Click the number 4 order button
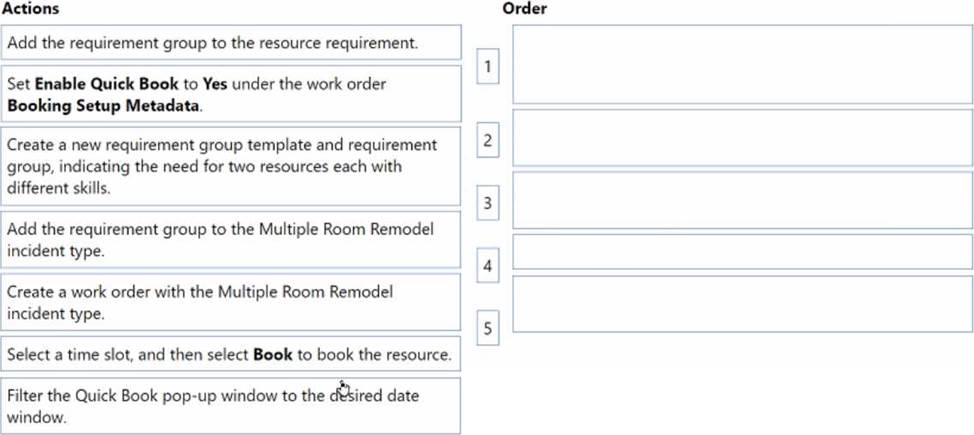The height and width of the screenshot is (435, 974). point(488,265)
